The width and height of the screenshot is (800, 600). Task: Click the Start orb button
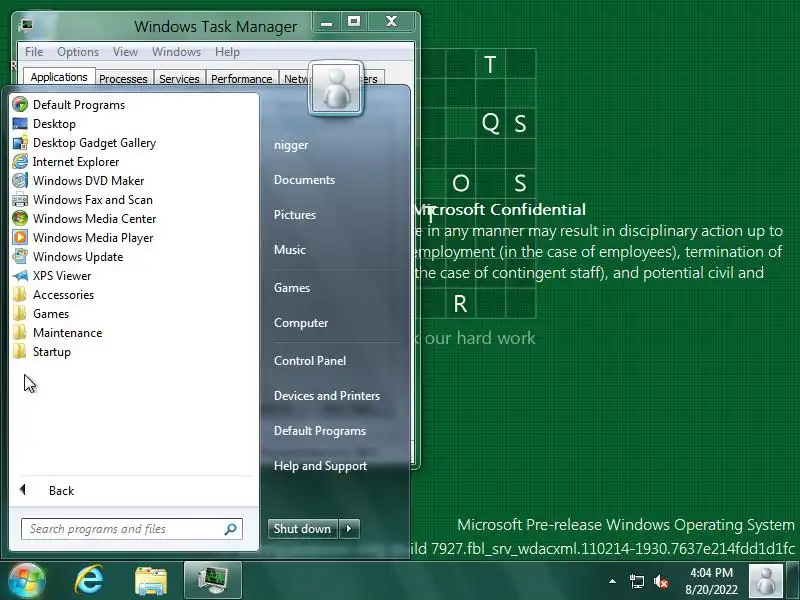pos(26,581)
